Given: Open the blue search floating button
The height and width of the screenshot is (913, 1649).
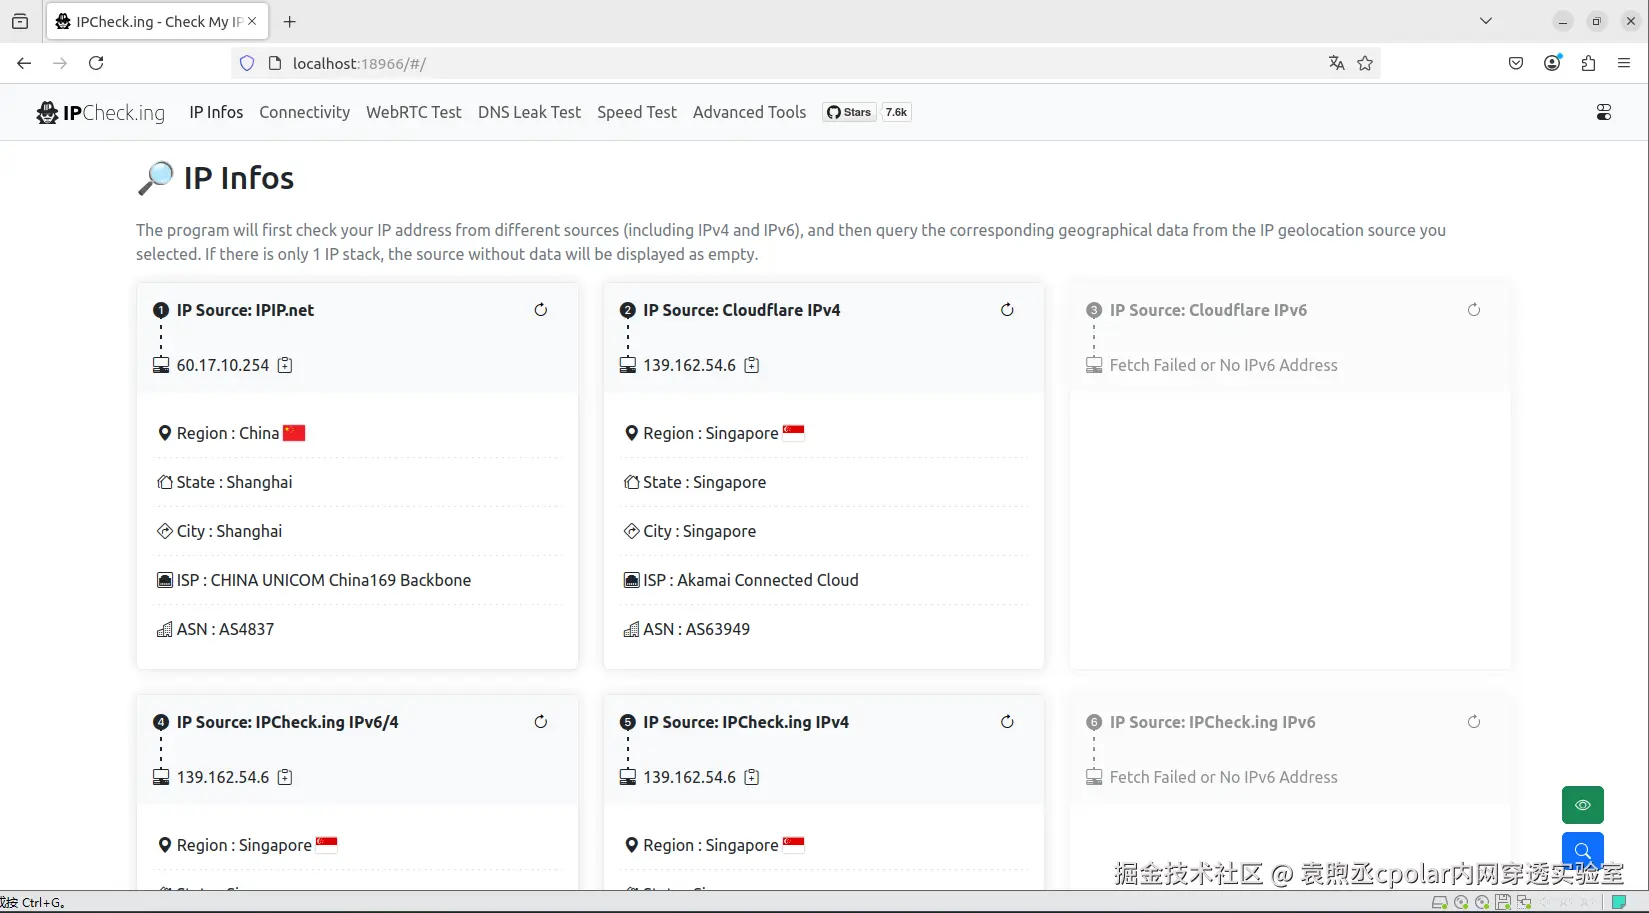Looking at the screenshot, I should (x=1583, y=850).
